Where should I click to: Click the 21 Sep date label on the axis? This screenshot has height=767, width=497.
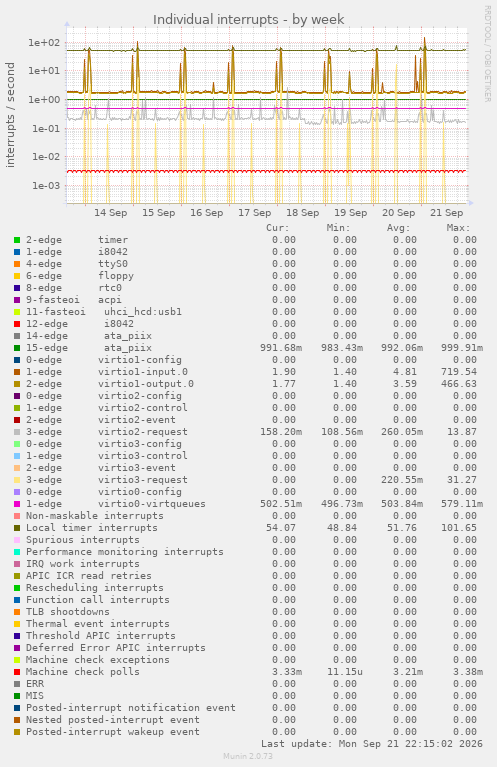(x=446, y=213)
